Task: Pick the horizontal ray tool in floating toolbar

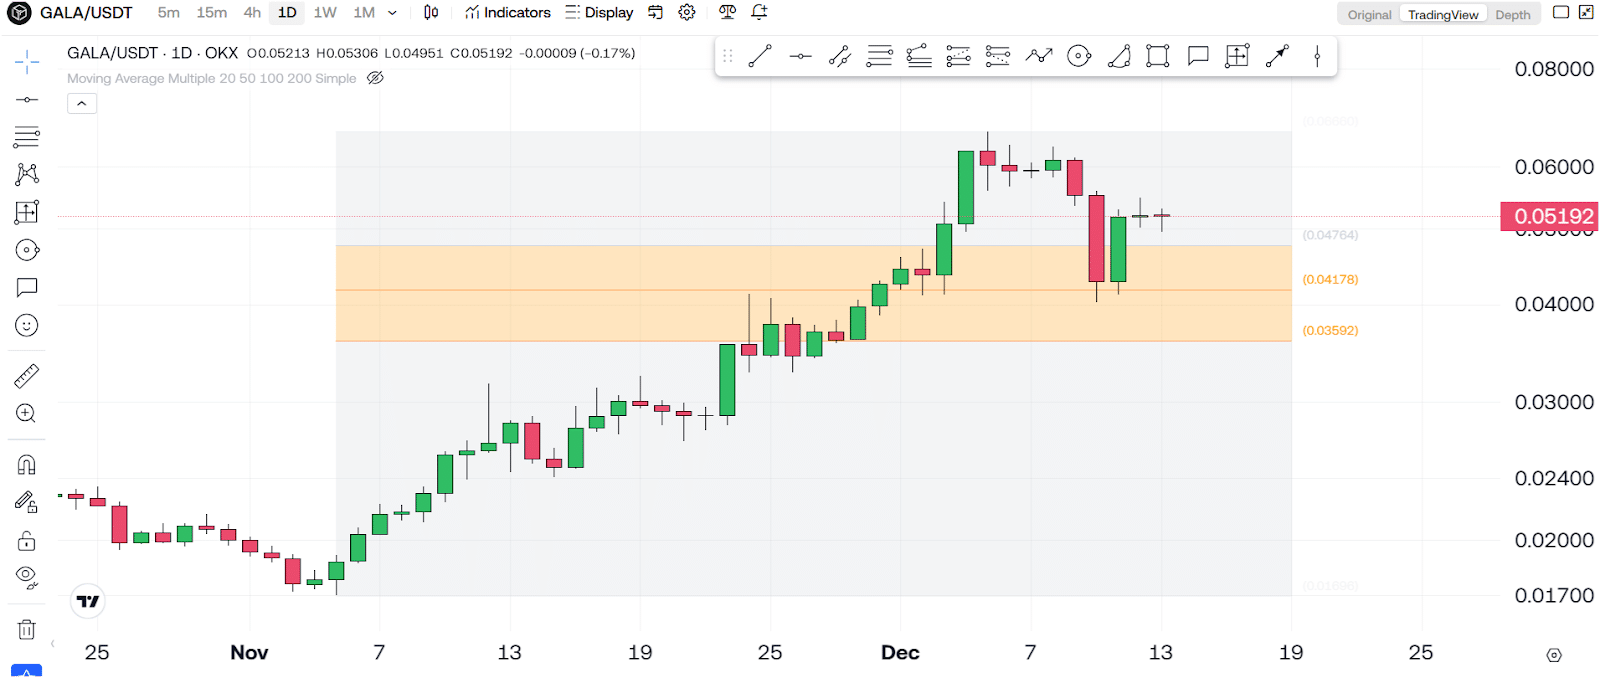Action: [x=800, y=56]
